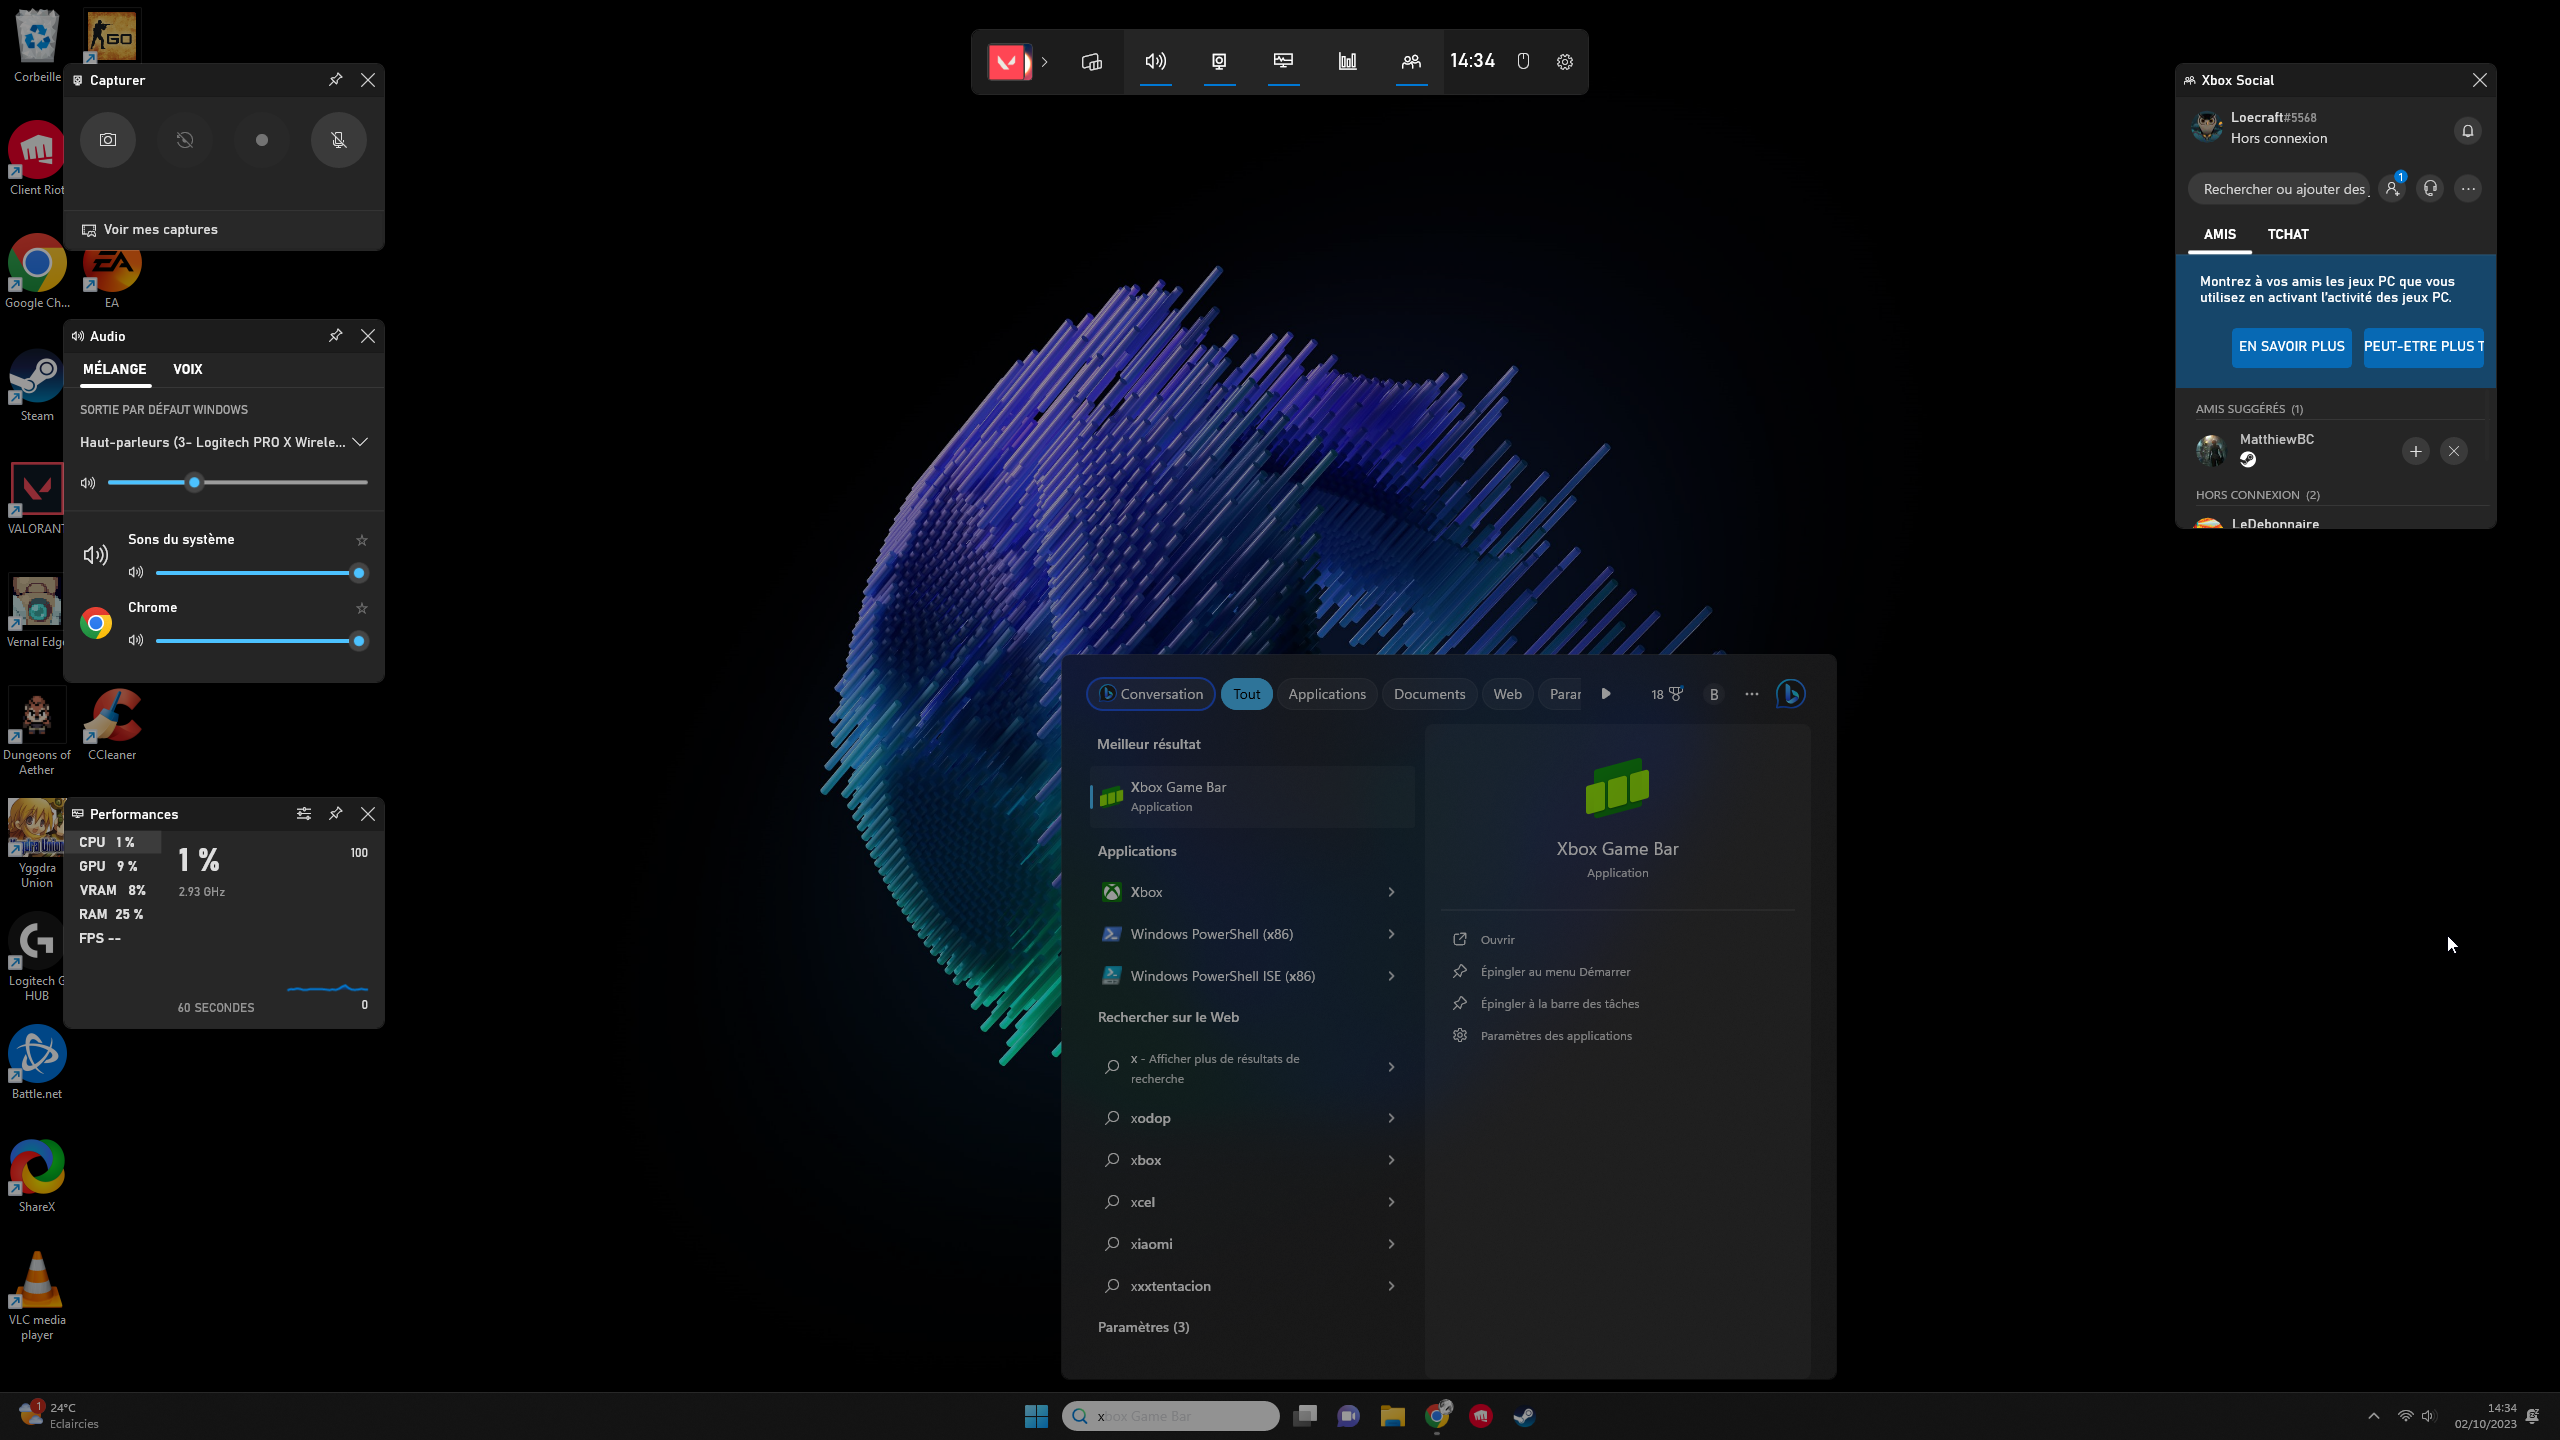Show more search filters with the arrow

tap(1606, 694)
